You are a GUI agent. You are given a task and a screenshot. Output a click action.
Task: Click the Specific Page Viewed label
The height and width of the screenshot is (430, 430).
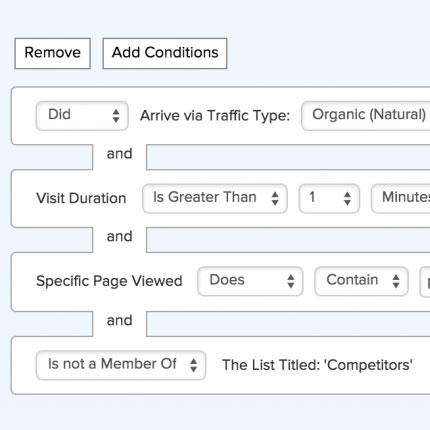click(109, 281)
